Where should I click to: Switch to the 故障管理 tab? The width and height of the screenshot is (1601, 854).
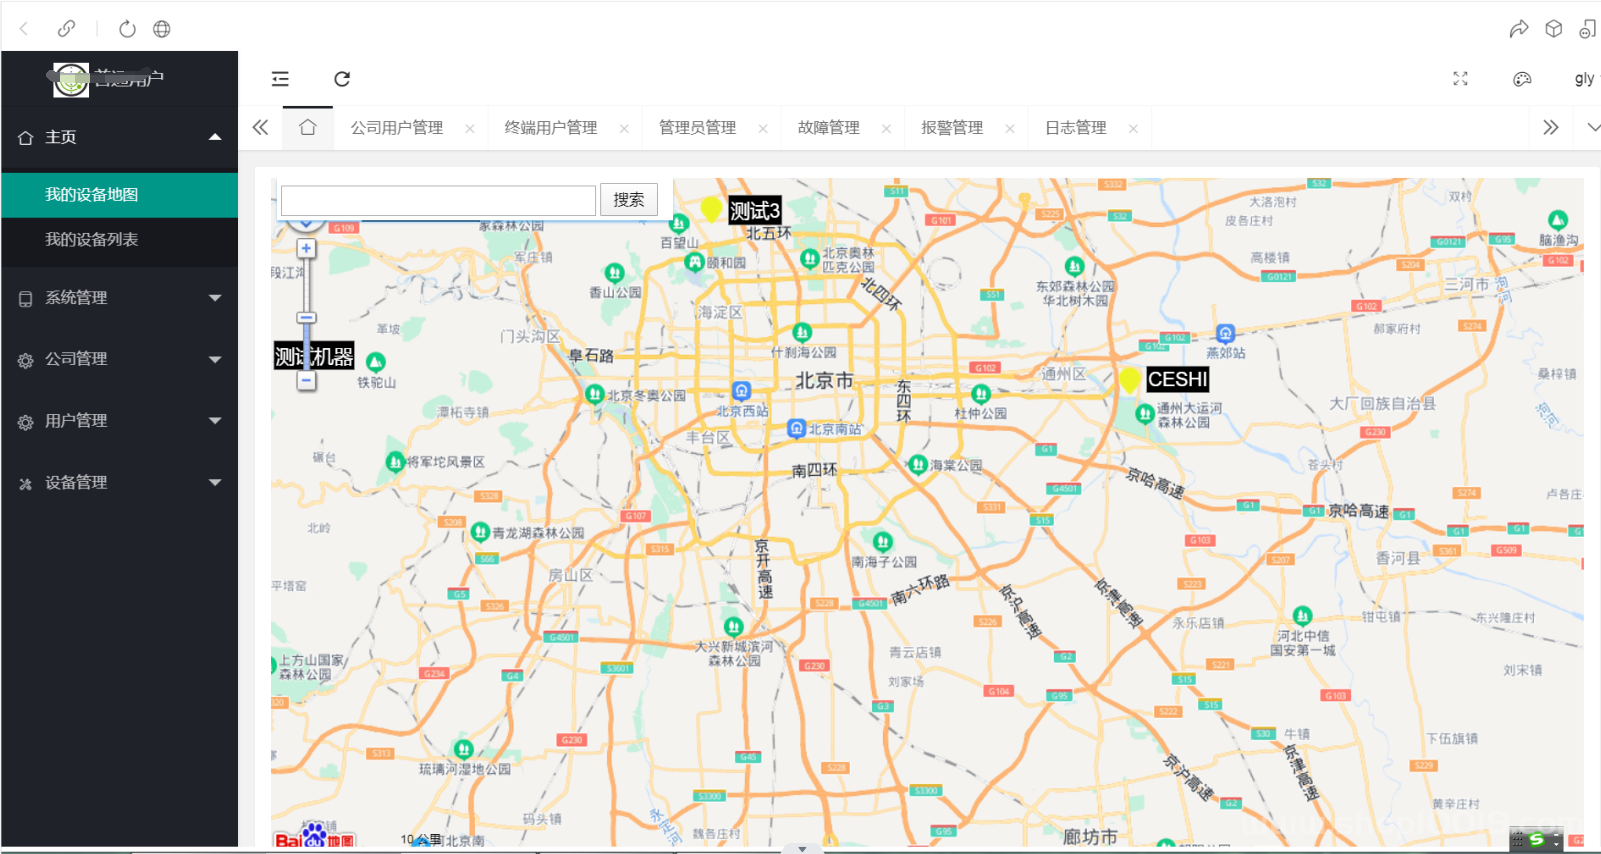(x=828, y=128)
